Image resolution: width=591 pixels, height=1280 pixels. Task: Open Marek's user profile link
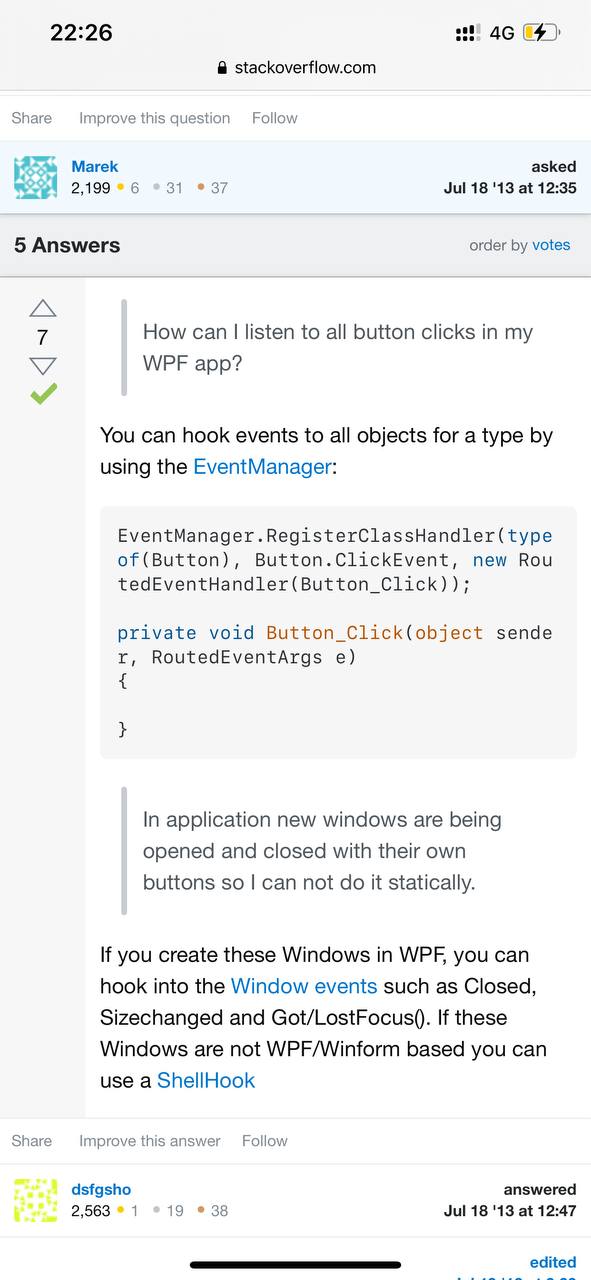coord(95,166)
